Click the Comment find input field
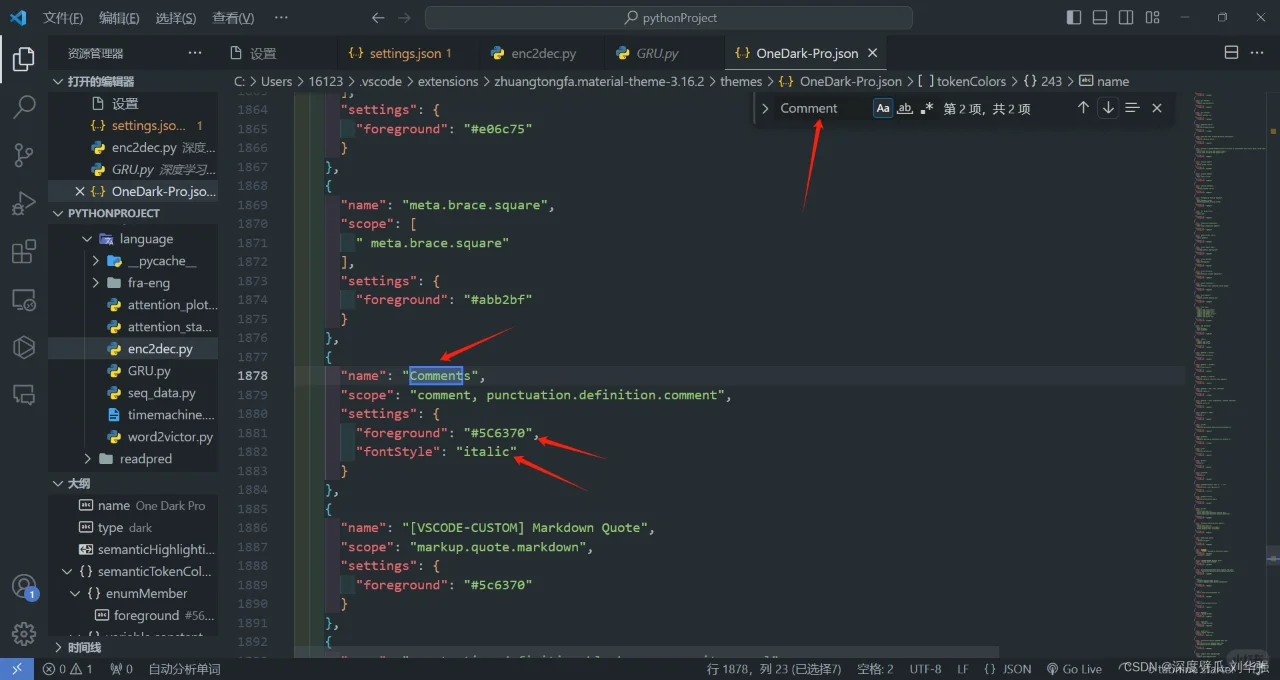Screen dimensions: 1280x680 pos(822,108)
